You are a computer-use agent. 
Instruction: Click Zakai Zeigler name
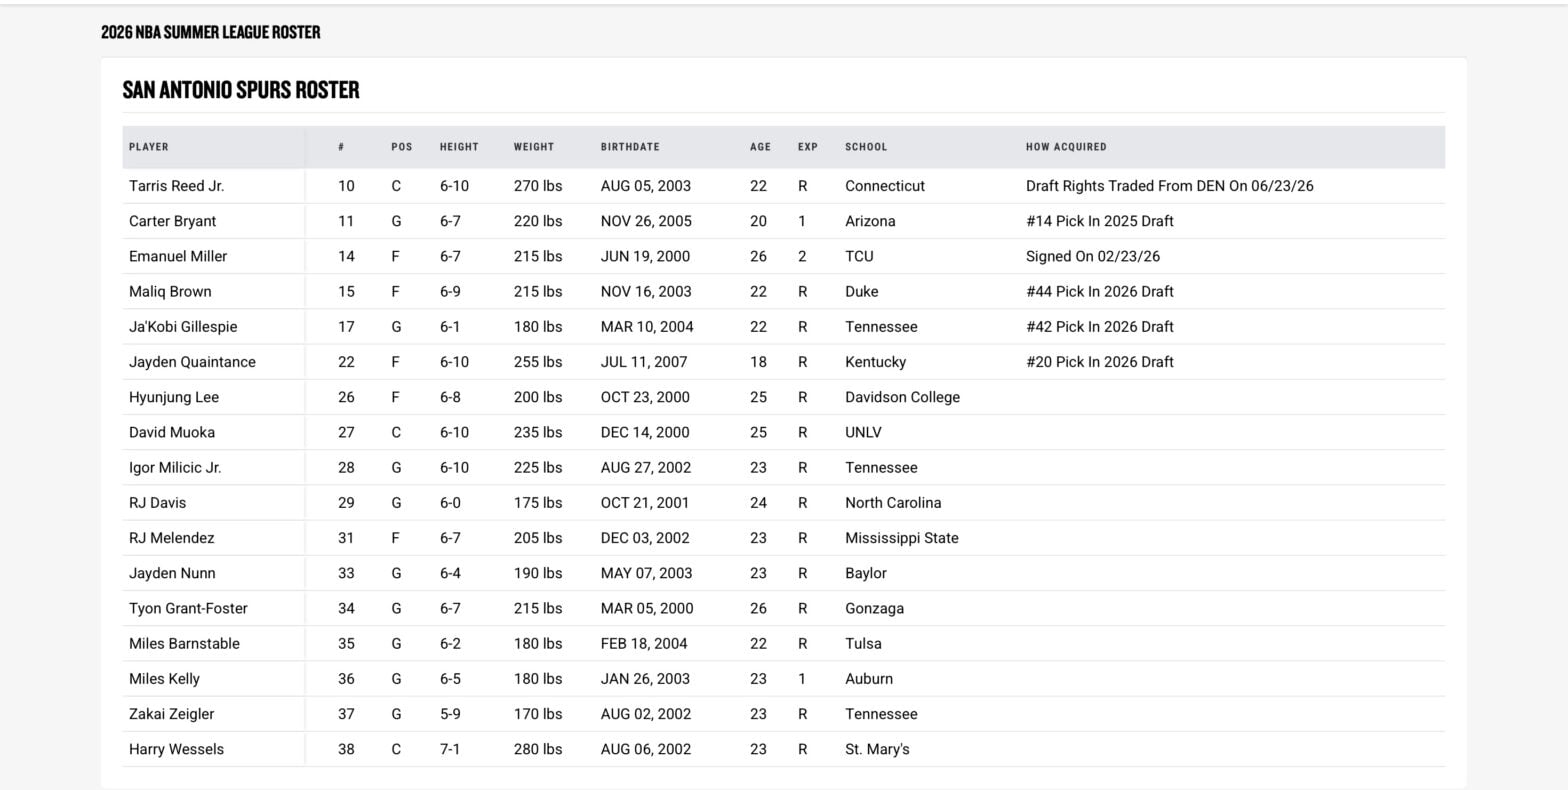point(171,714)
